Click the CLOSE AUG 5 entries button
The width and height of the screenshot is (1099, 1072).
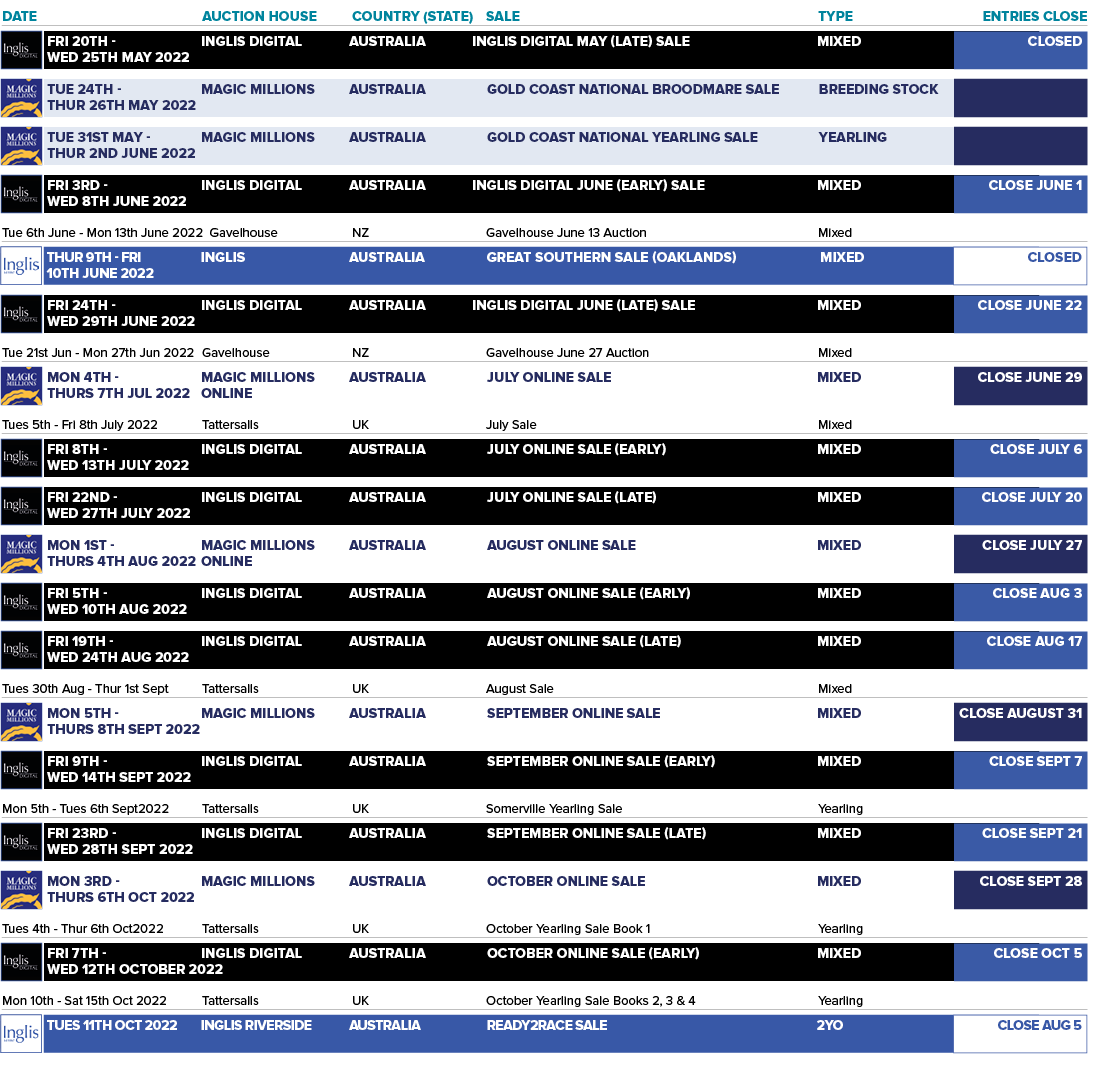point(1020,1034)
